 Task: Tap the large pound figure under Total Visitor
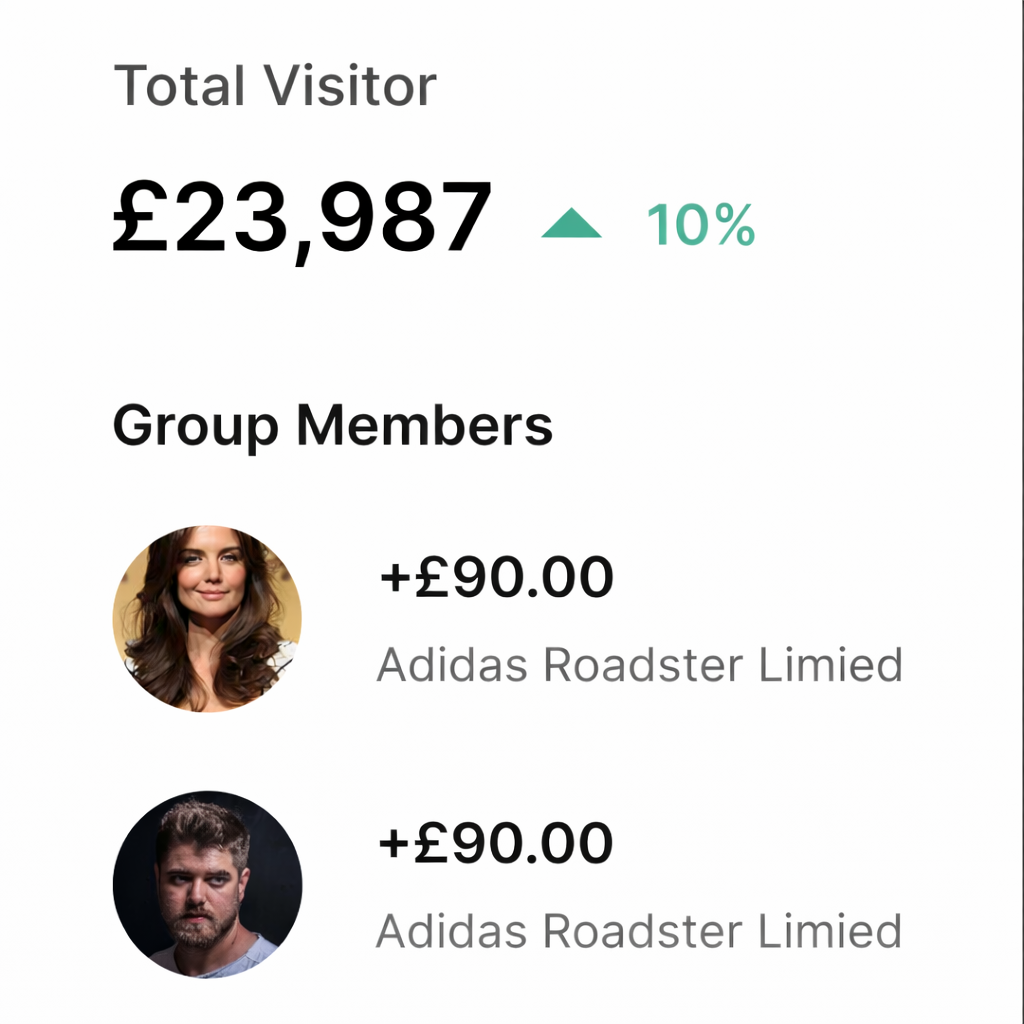point(302,220)
